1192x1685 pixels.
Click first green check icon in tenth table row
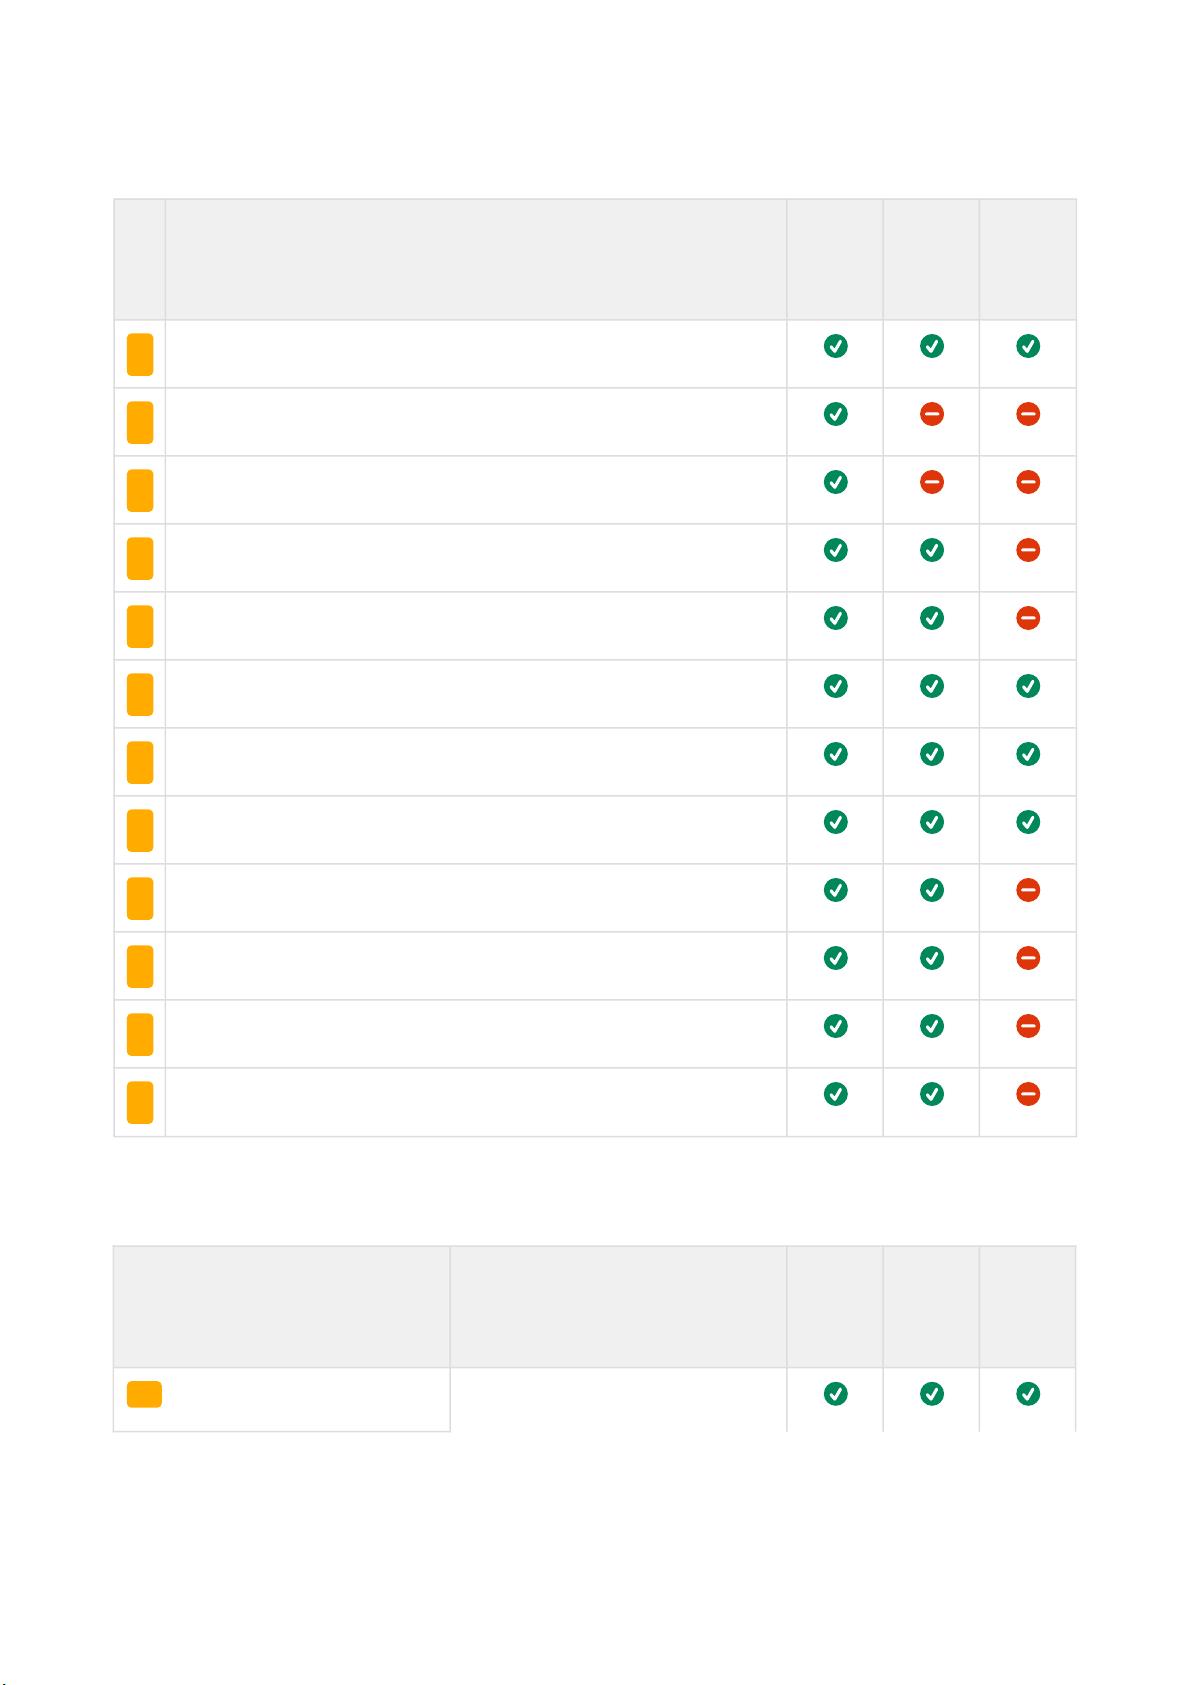(x=835, y=958)
